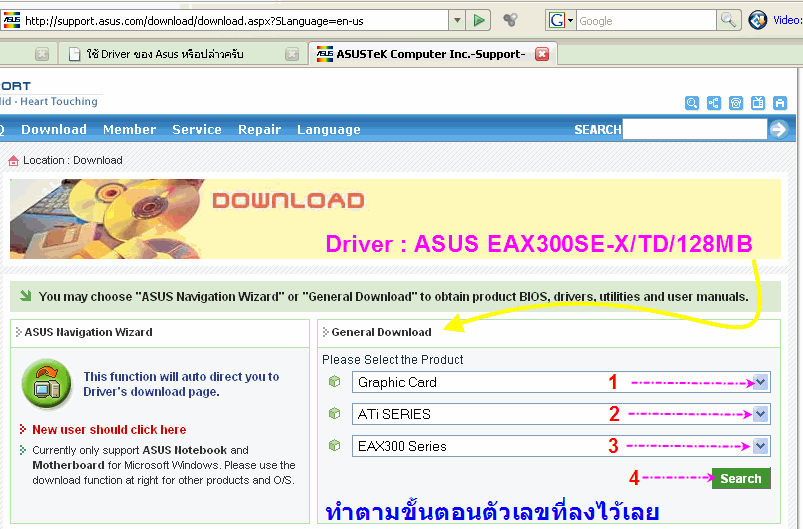Open the Graphic Card product type dropdown

[561, 383]
